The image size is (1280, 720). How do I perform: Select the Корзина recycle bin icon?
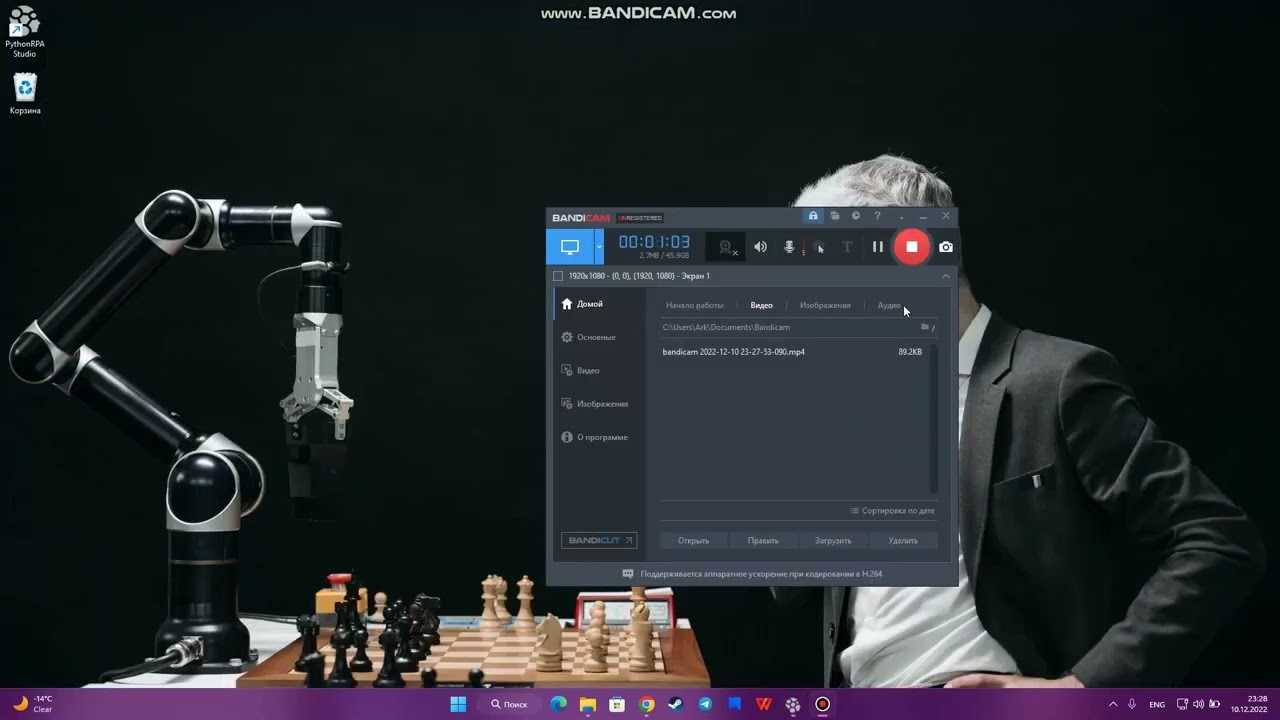click(x=25, y=94)
